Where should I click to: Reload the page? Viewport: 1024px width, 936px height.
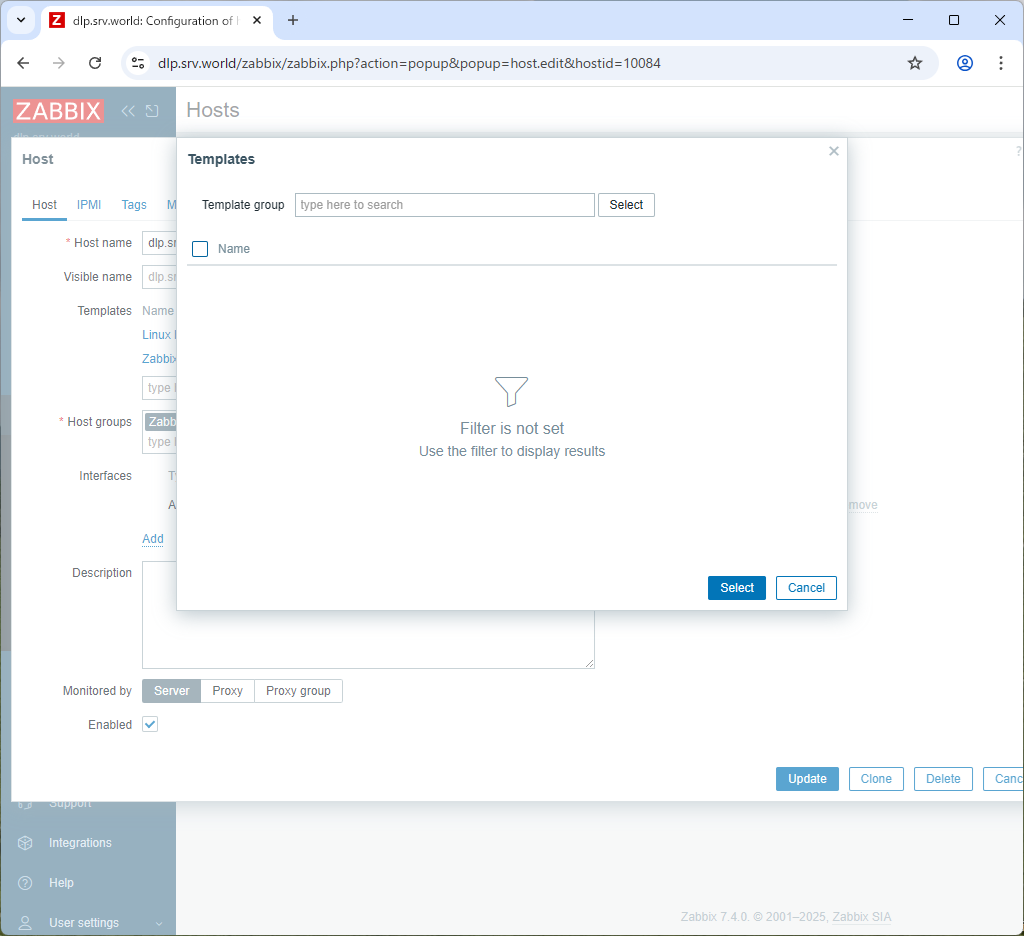(x=95, y=63)
